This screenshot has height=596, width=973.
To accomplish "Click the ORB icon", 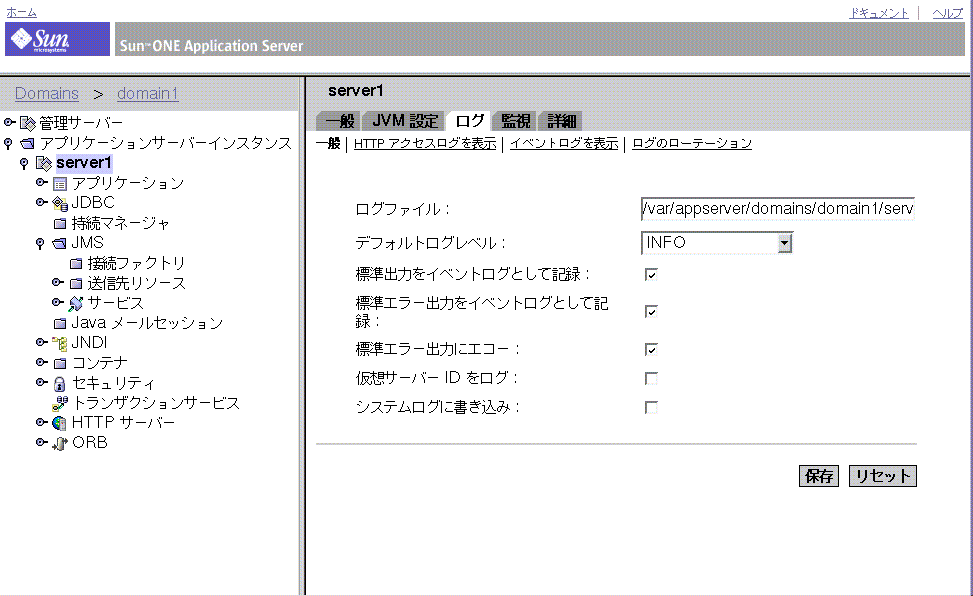I will coord(60,443).
